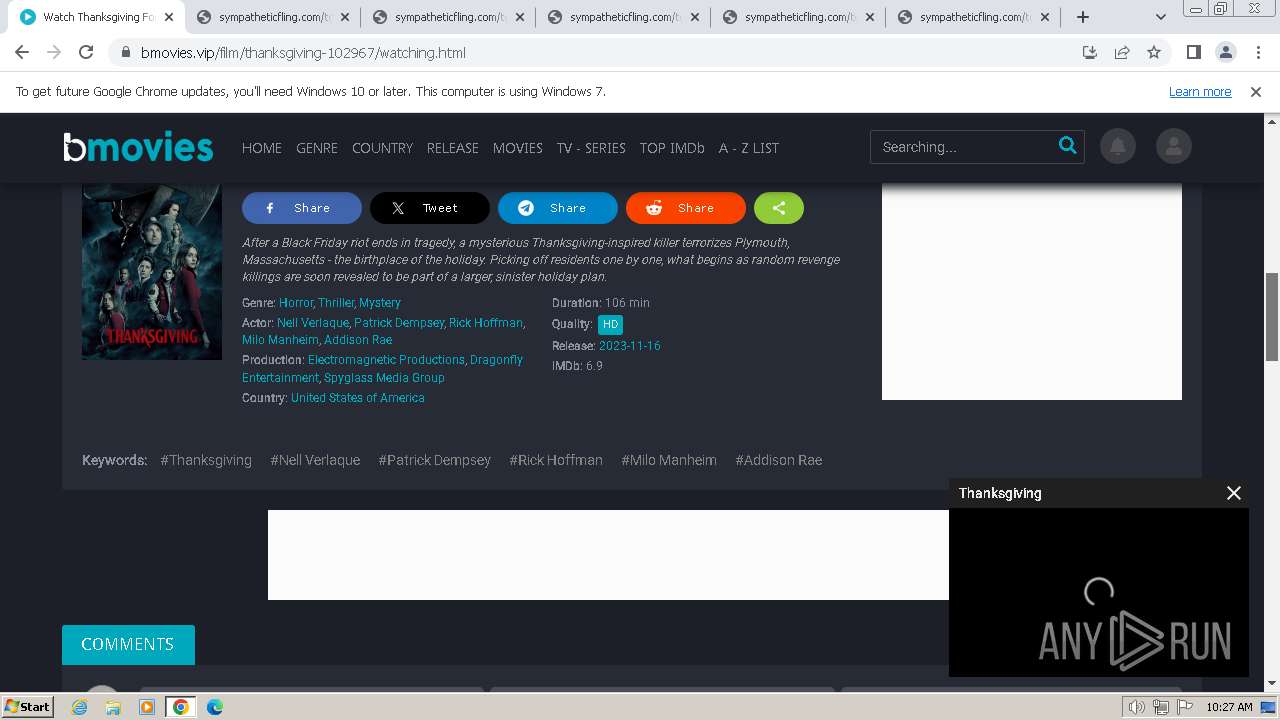Screen dimensions: 1280x720
Task: Open the Learn more link
Action: [1200, 91]
